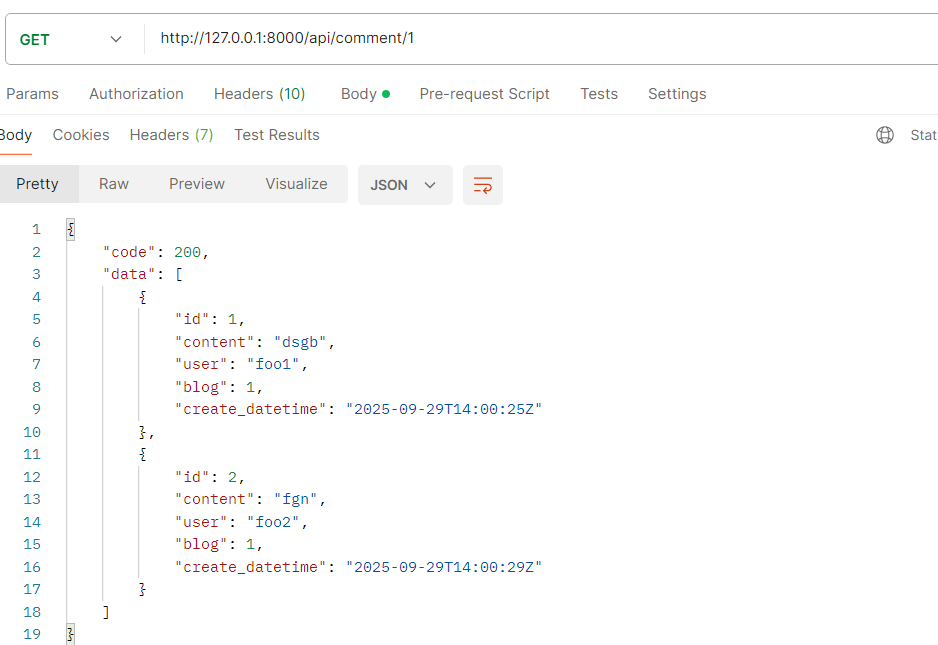Open the request Headers (10) tab

(259, 94)
